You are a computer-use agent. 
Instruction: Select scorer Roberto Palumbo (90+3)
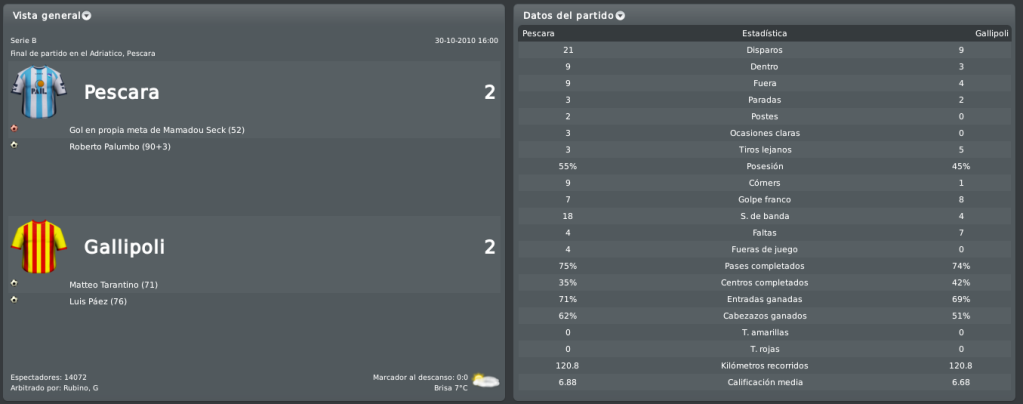pyautogui.click(x=111, y=147)
